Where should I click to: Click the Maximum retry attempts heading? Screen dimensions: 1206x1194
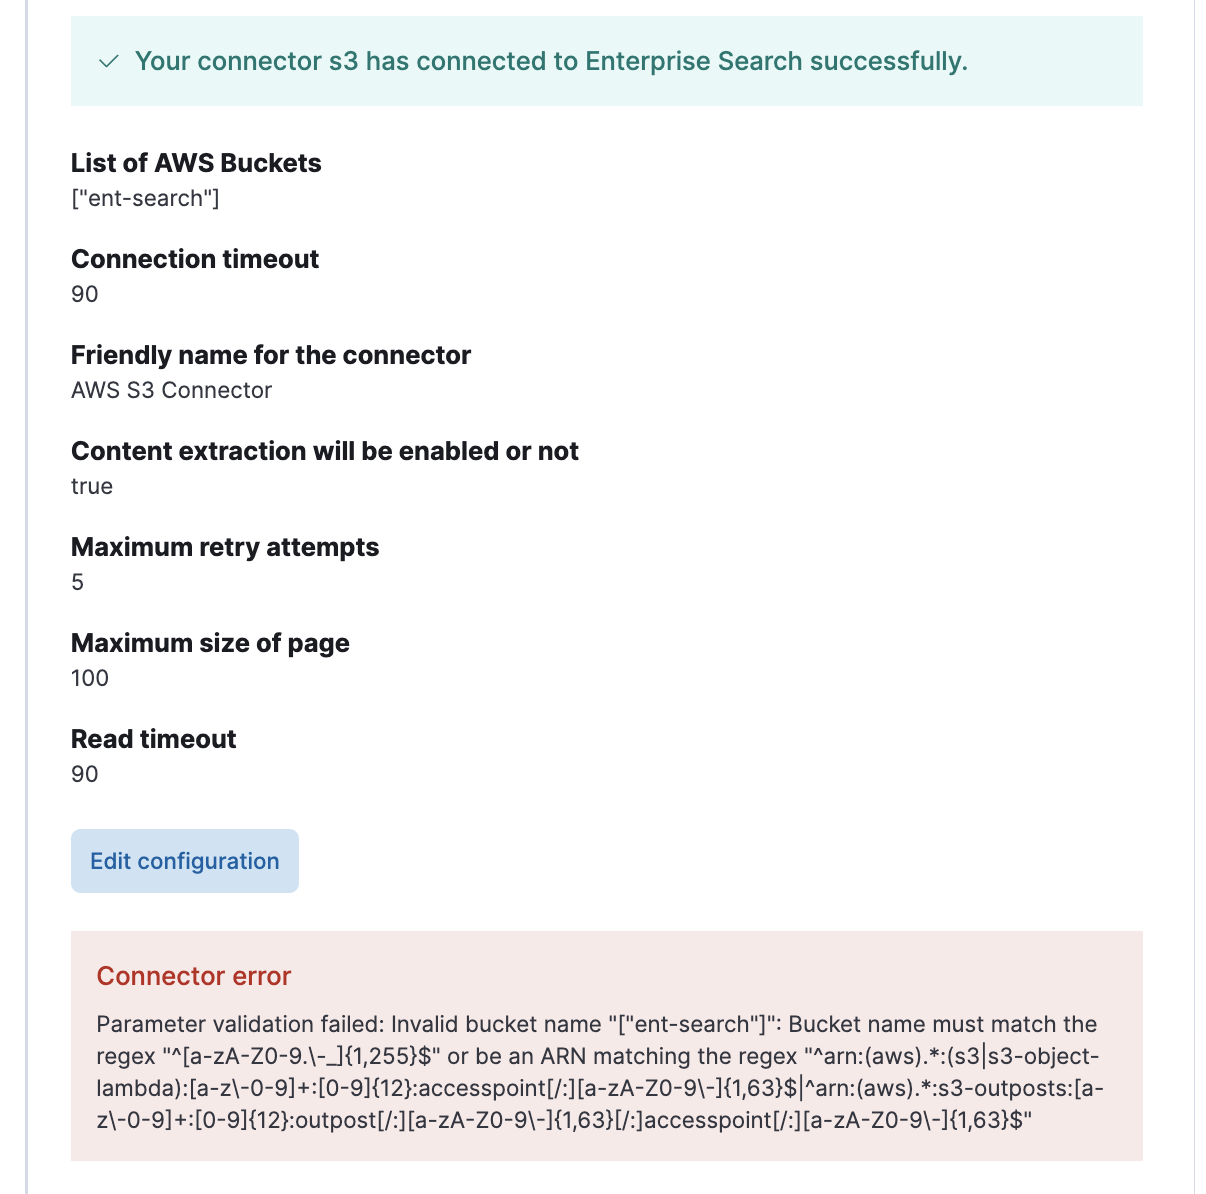[x=225, y=547]
